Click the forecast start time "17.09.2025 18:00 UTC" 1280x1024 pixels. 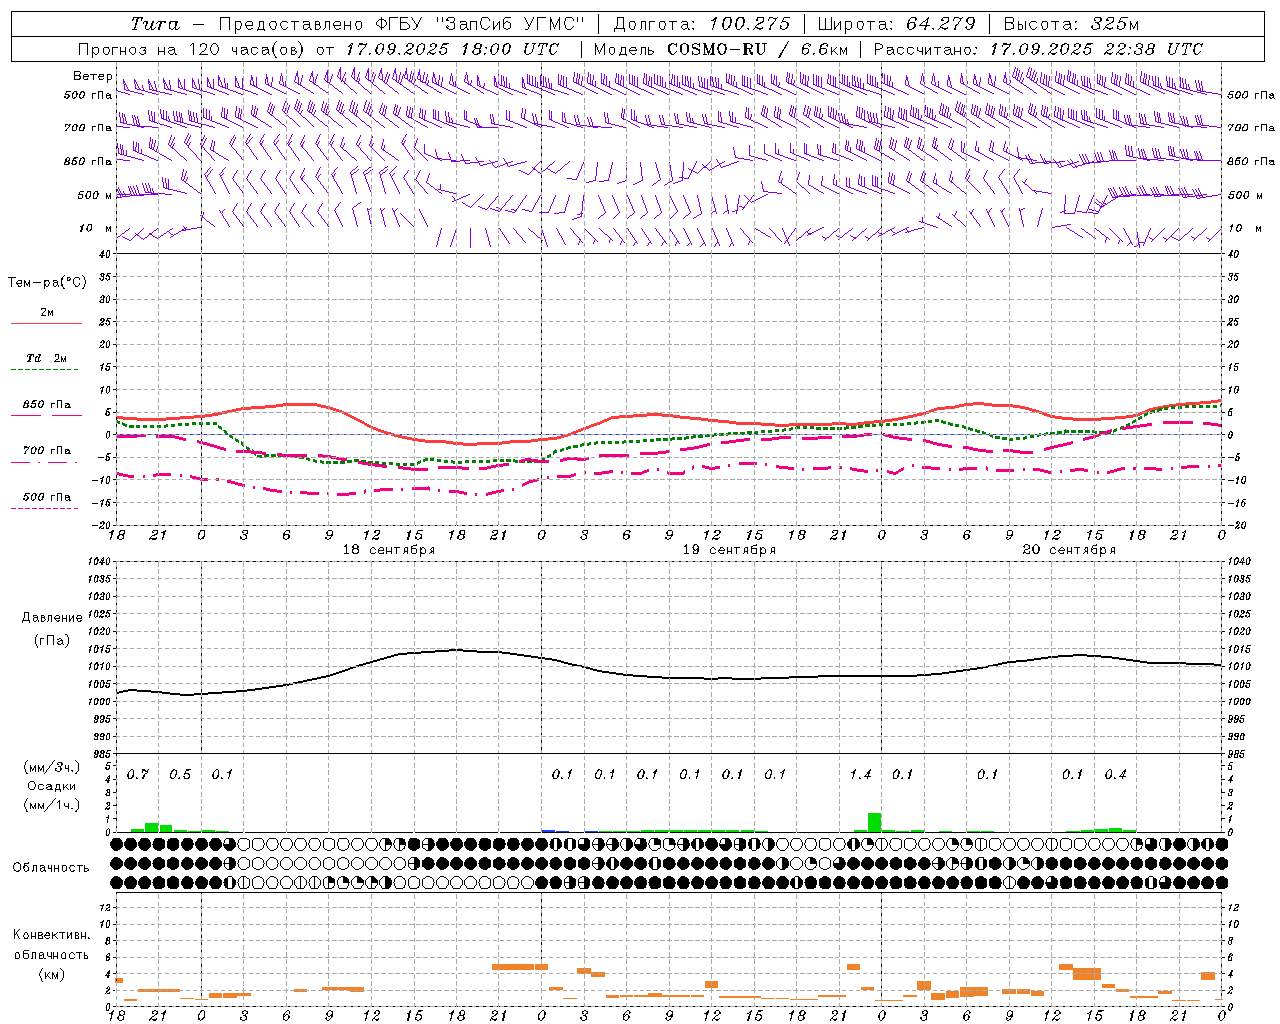click(x=454, y=49)
